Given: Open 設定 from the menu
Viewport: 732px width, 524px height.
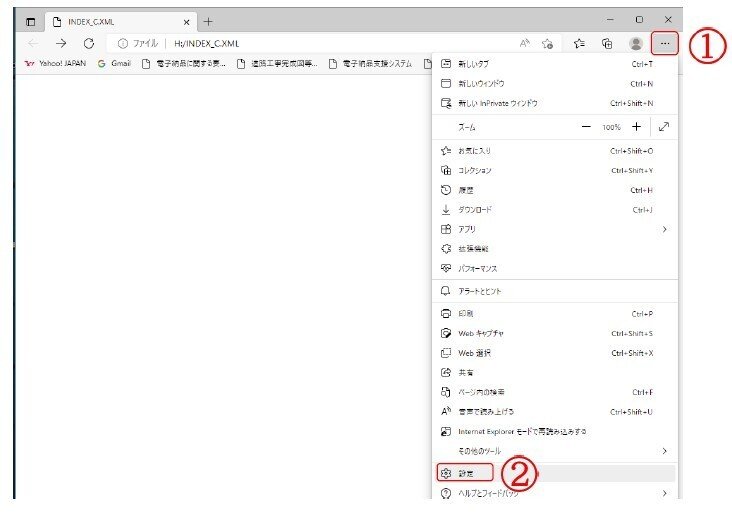Looking at the screenshot, I should click(555, 473).
